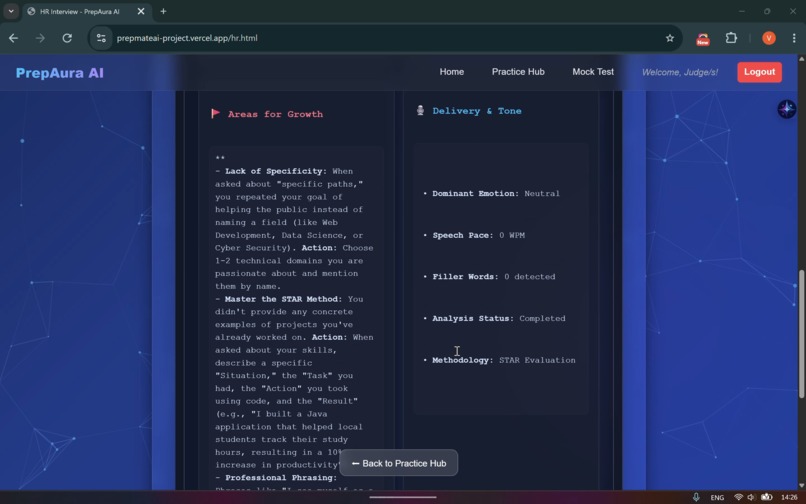Click Back to Practice Hub button
The width and height of the screenshot is (806, 504).
coord(398,463)
